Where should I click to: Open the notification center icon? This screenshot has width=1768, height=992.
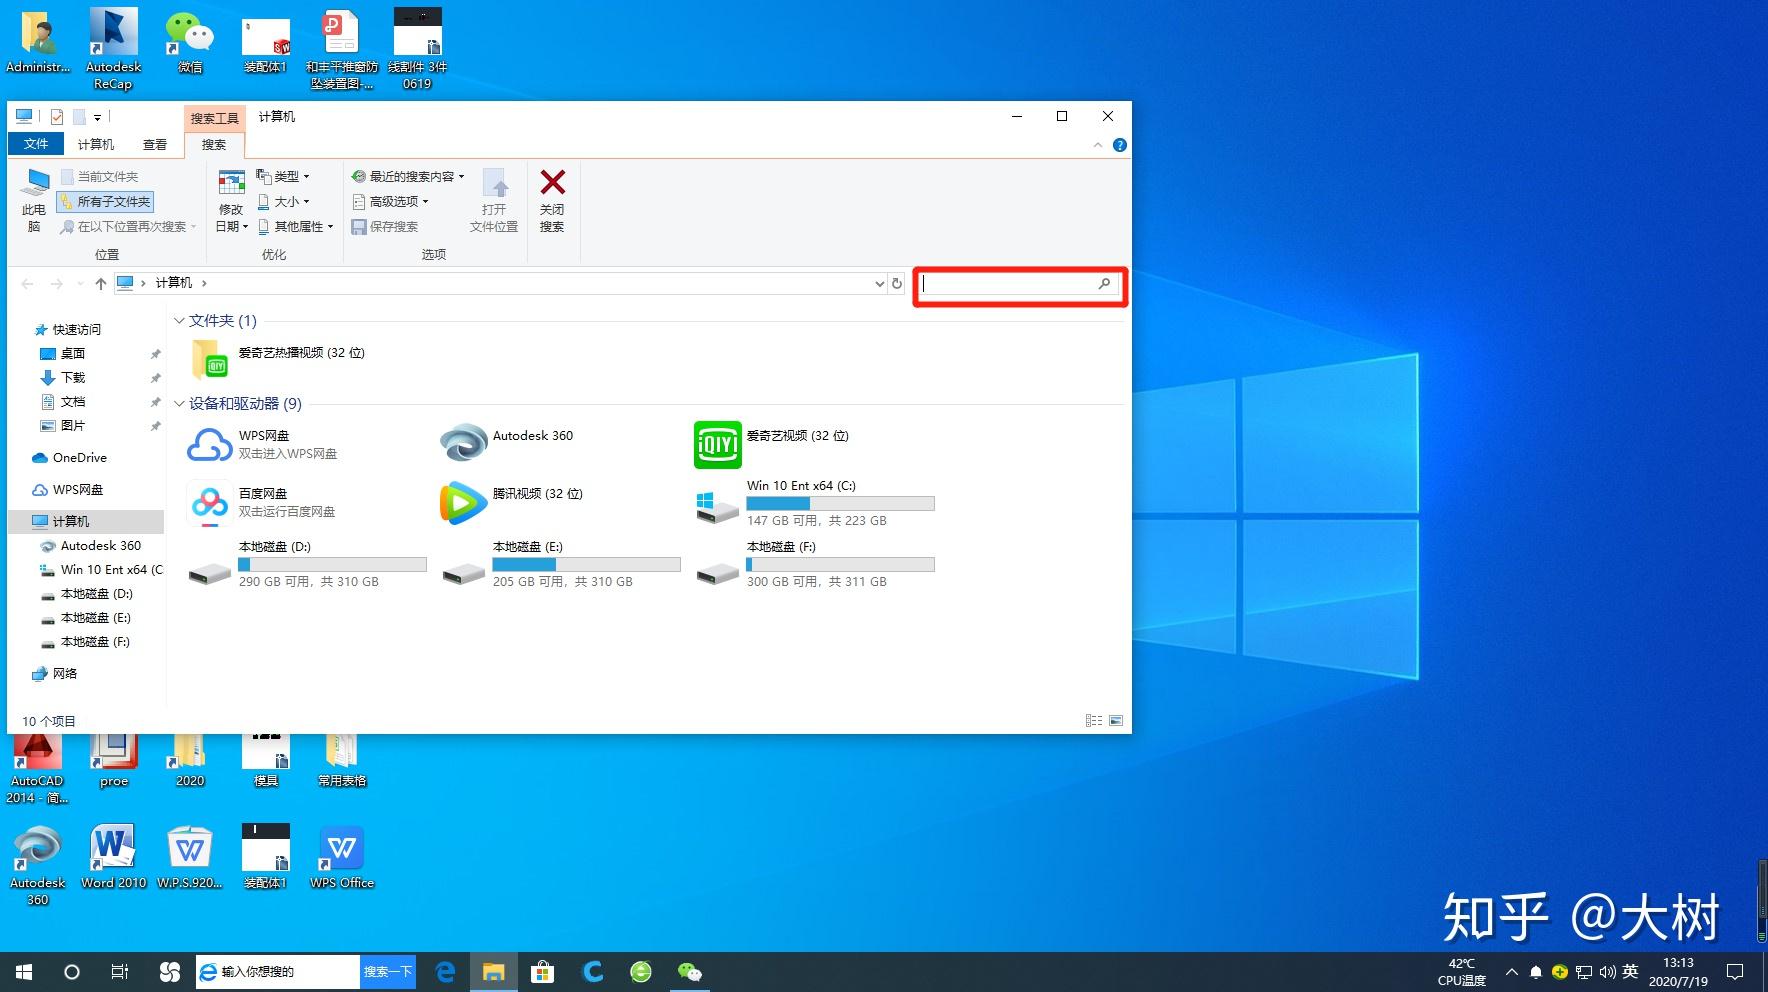[1735, 971]
